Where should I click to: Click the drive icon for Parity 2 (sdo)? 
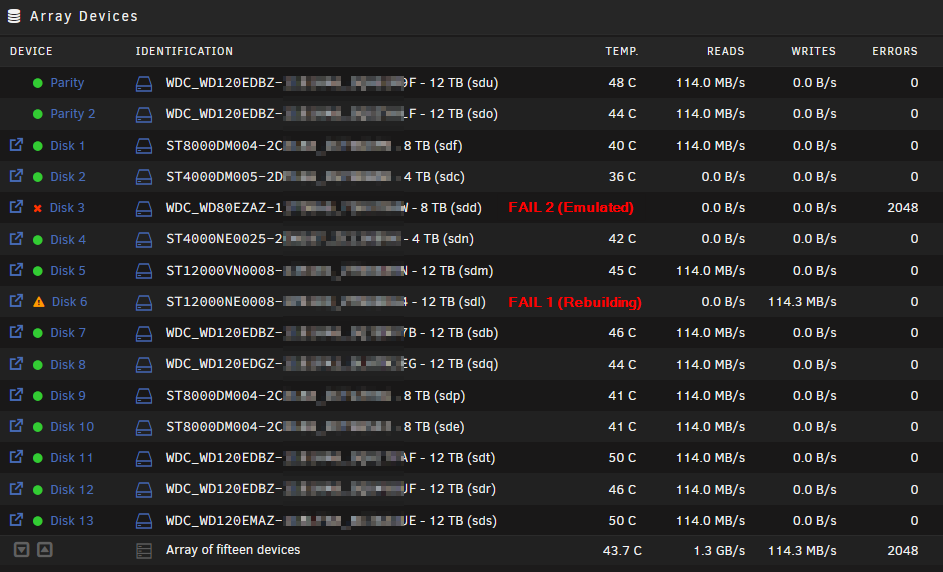coord(144,115)
